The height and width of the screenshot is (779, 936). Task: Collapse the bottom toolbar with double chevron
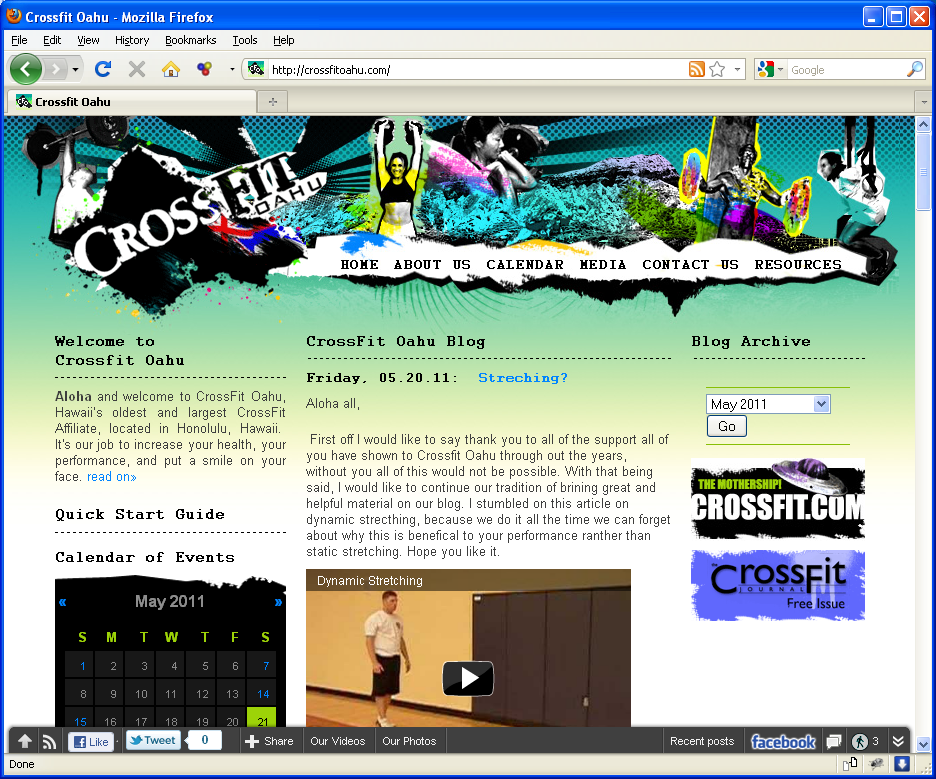(x=897, y=741)
